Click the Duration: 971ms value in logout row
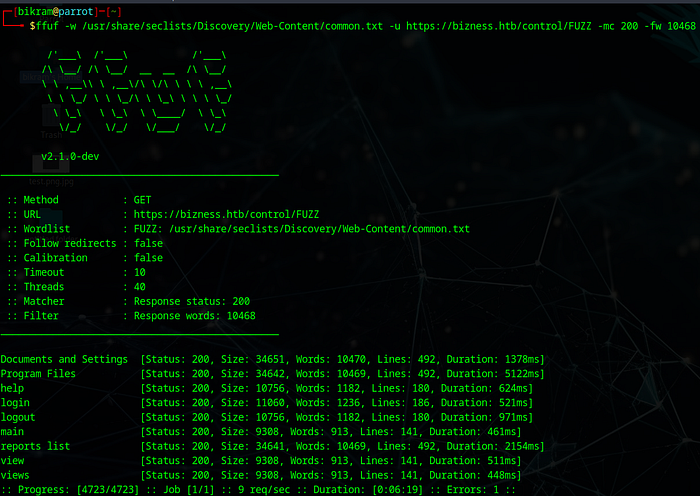The height and width of the screenshot is (496, 700). [x=485, y=417]
